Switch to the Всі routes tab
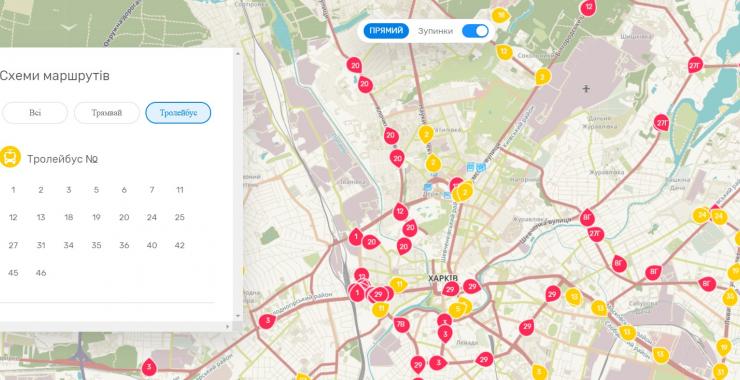Screen dimensions: 740x380 click(x=35, y=113)
